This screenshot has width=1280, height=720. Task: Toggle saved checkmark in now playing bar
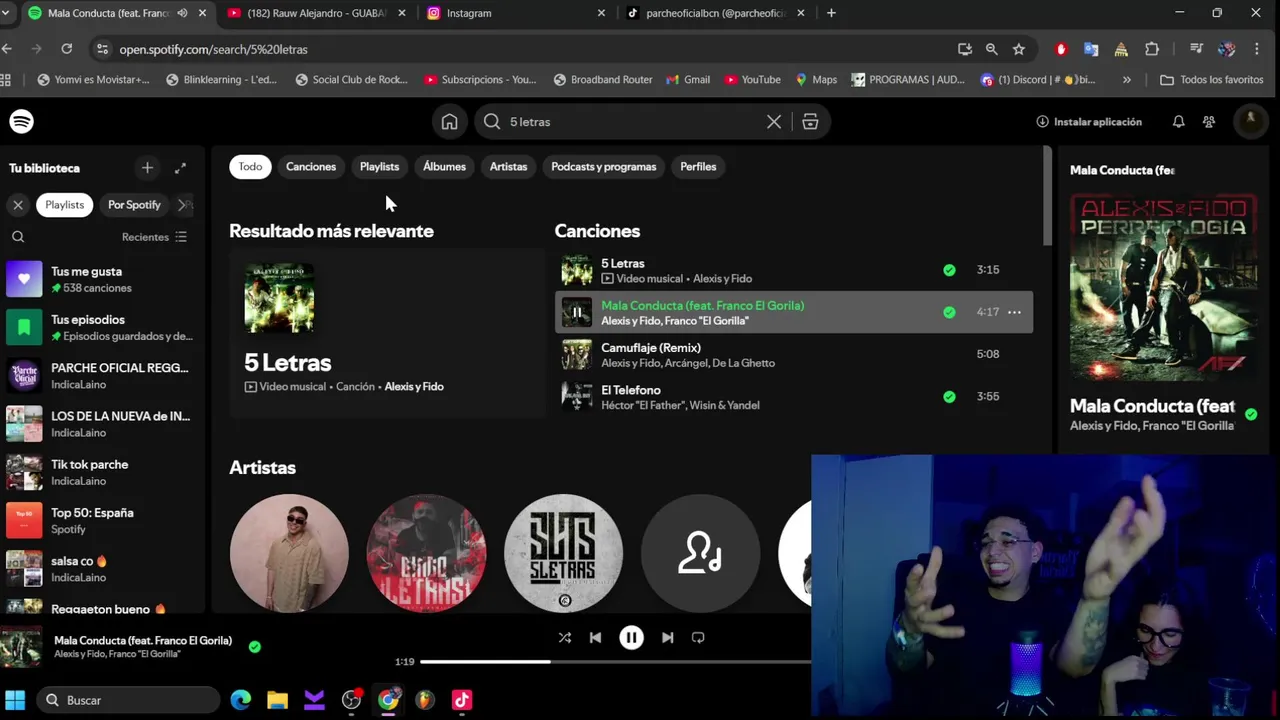[x=255, y=647]
